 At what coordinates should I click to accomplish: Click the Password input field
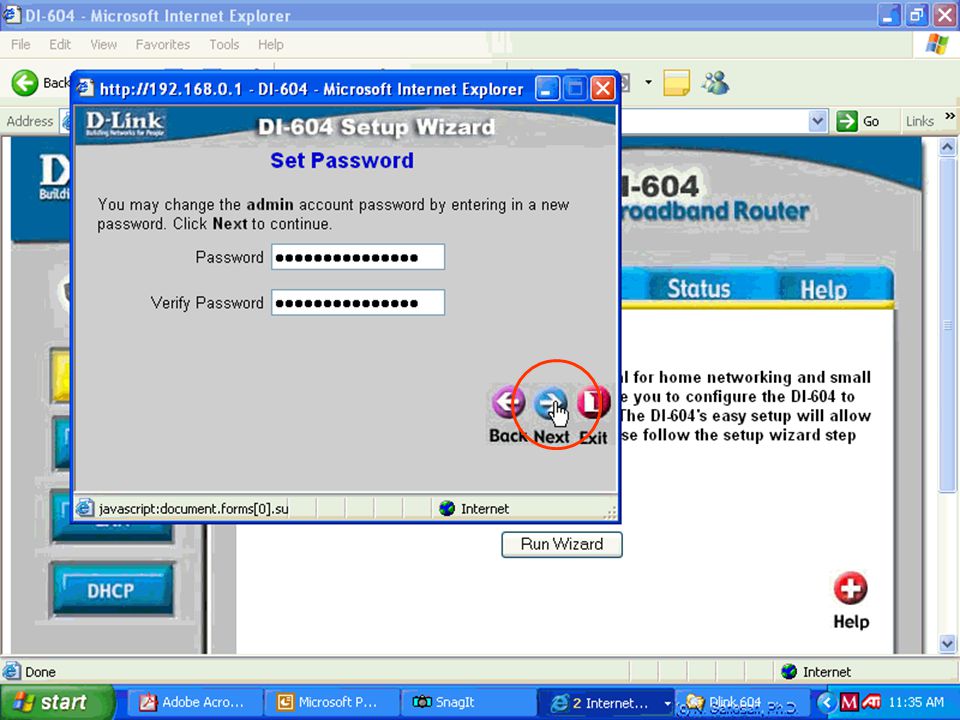coord(358,257)
